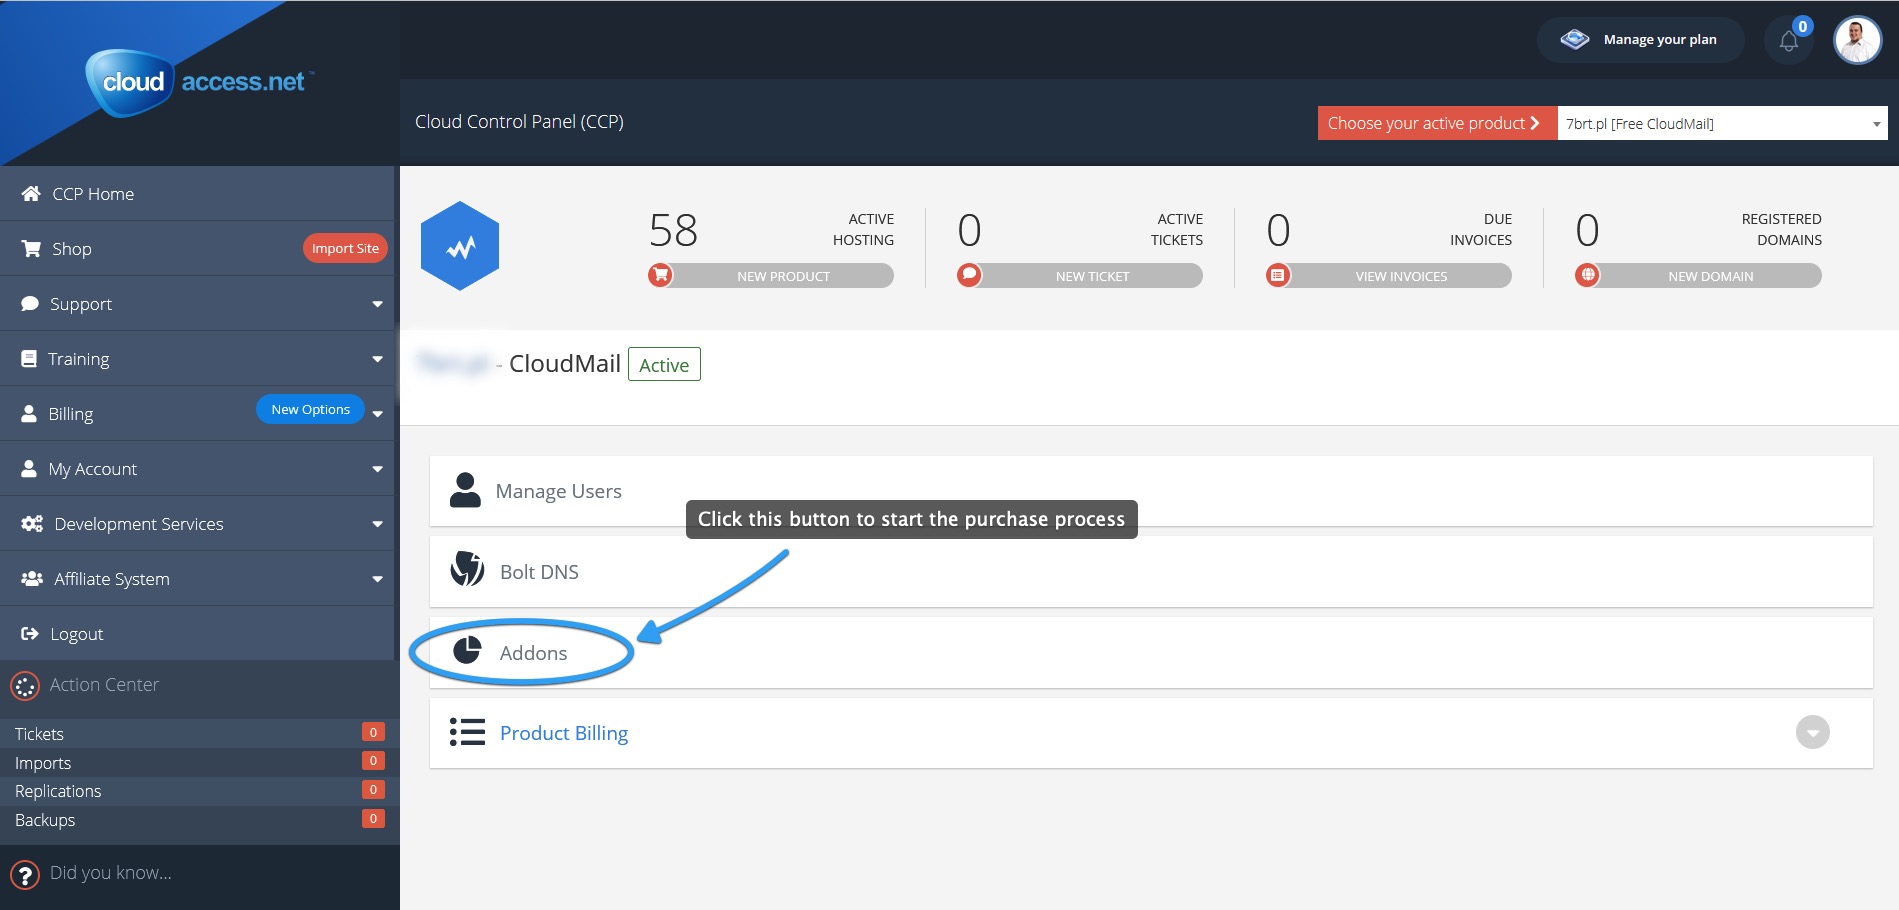
Task: Click the My Account person icon
Action: 29,468
